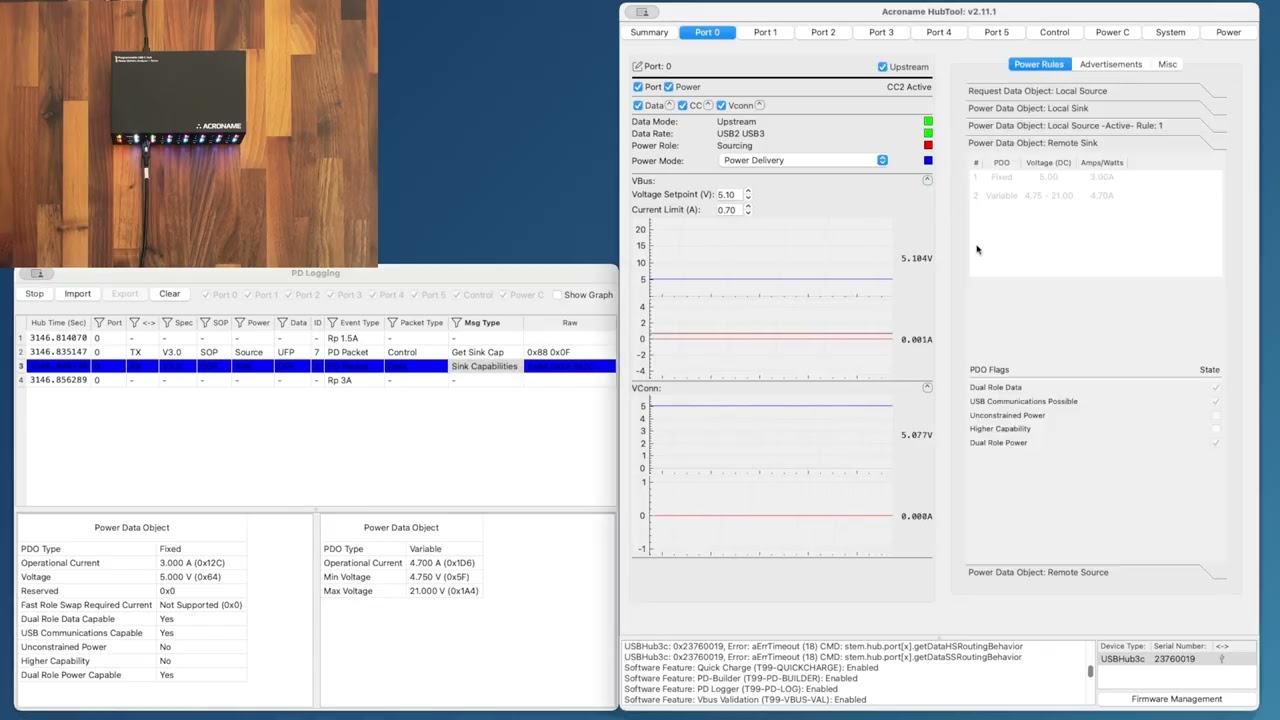Click the red Power Role status indicator
This screenshot has width=1280, height=720.
(x=928, y=145)
